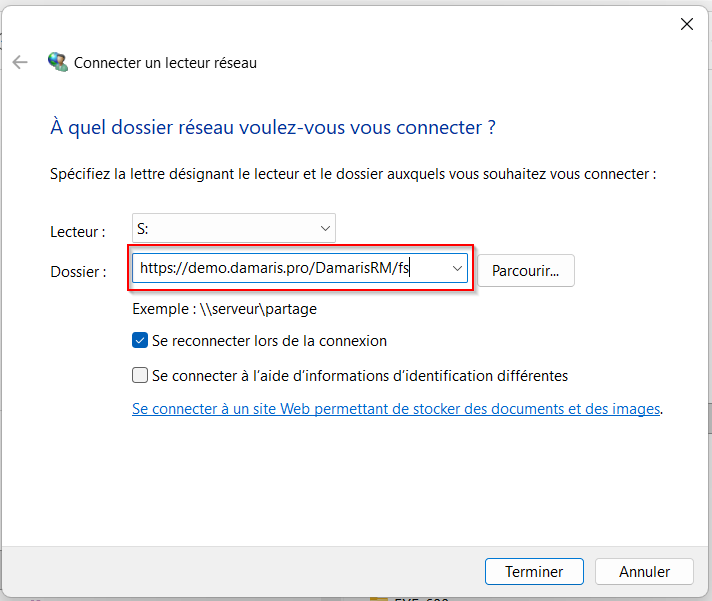The image size is (712, 601).
Task: Click the Se reconnecter lors de la connexion label text
Action: pyautogui.click(x=269, y=341)
